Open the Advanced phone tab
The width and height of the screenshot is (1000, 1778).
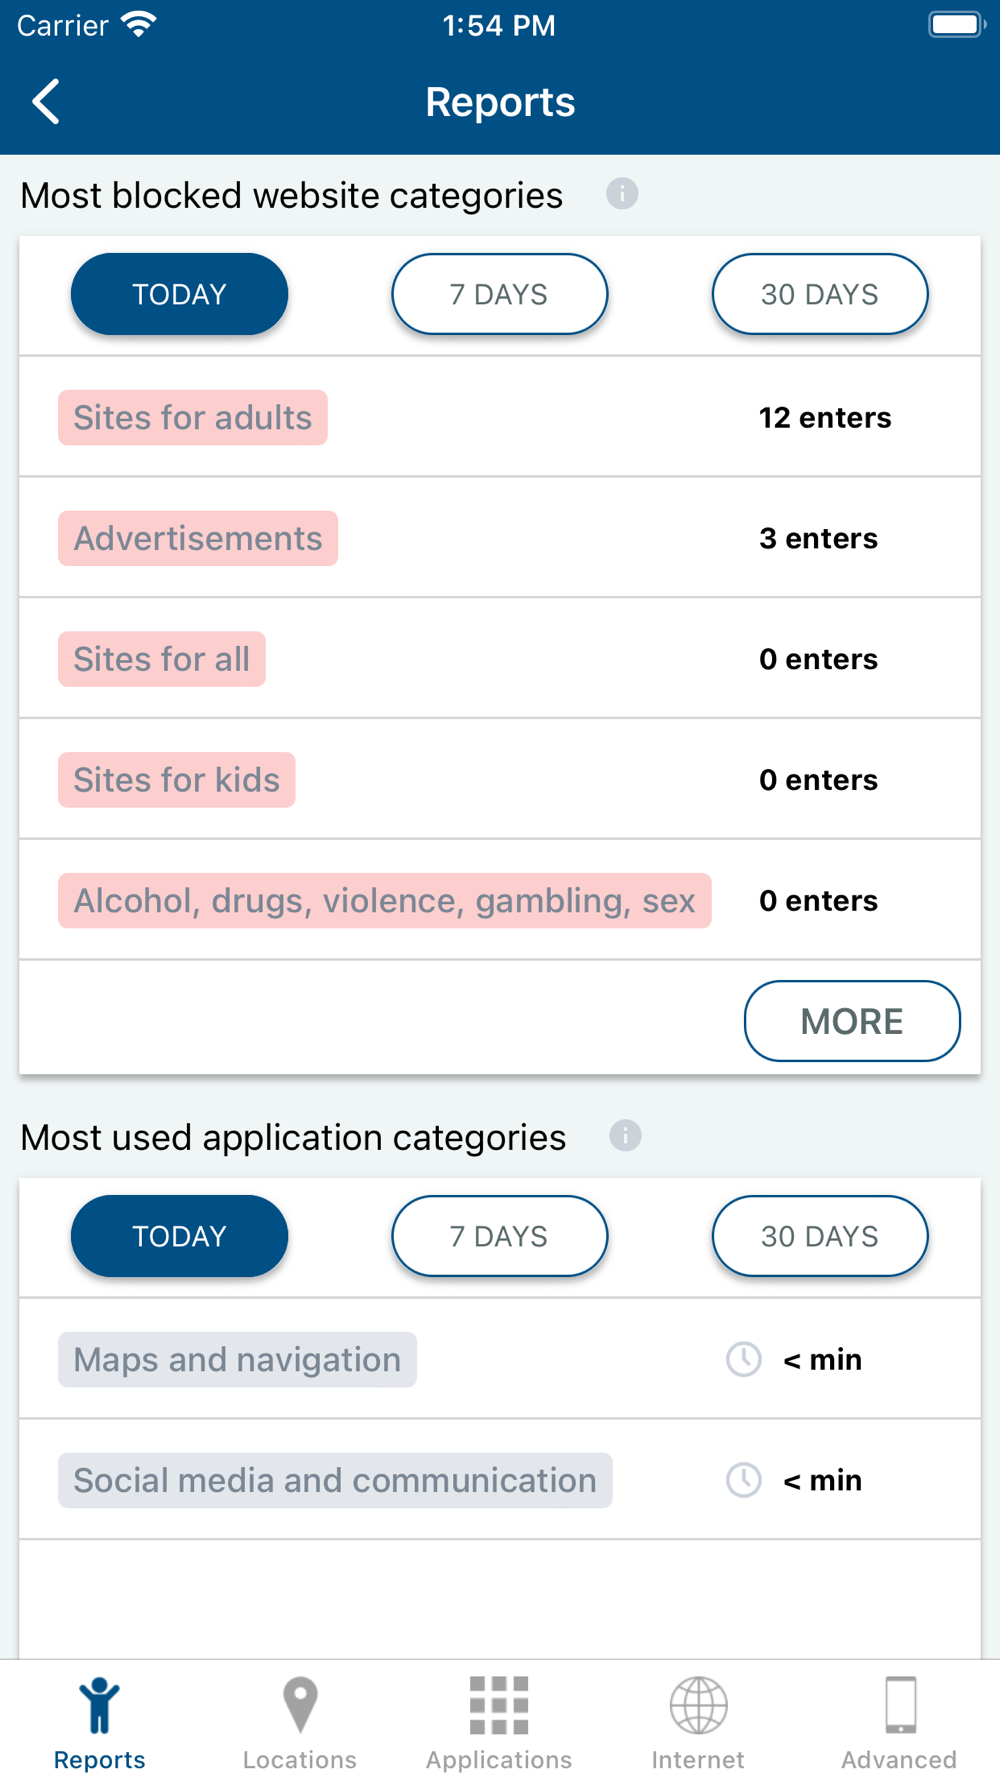click(899, 1722)
